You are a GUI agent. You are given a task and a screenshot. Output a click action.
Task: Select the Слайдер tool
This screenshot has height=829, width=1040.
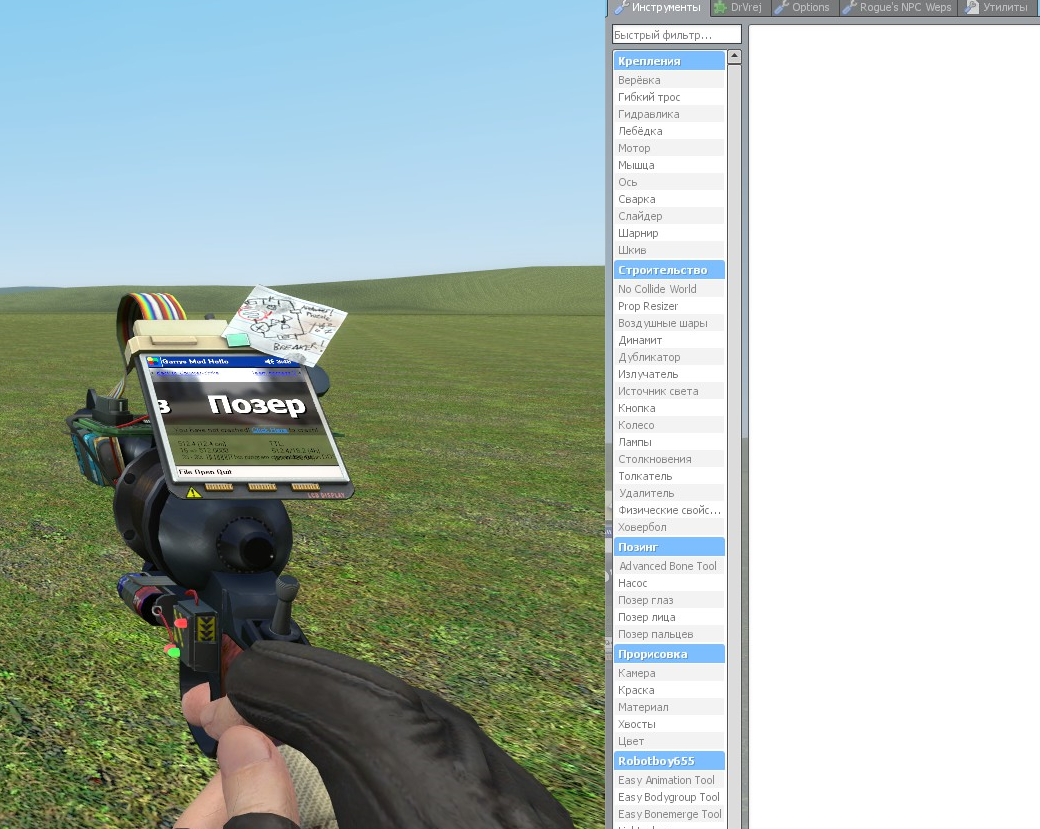669,216
